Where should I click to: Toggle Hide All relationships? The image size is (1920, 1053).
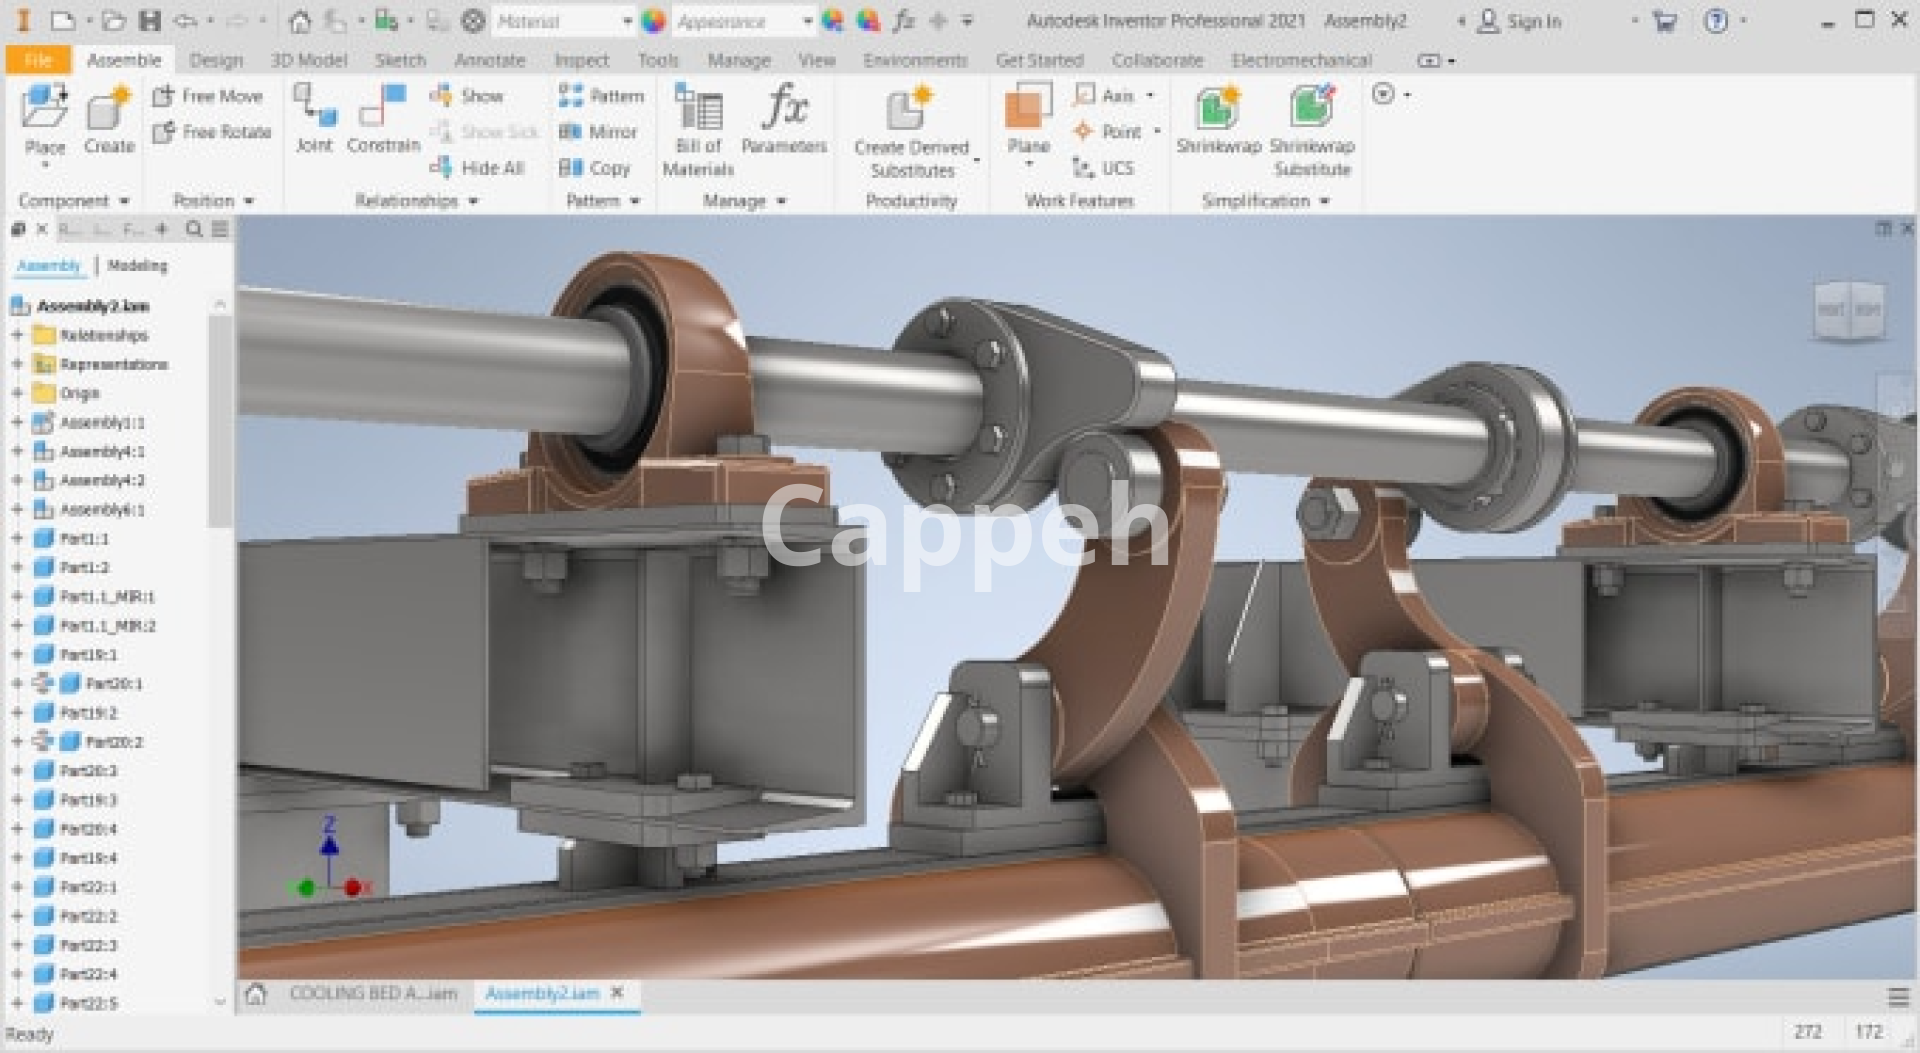pyautogui.click(x=478, y=168)
